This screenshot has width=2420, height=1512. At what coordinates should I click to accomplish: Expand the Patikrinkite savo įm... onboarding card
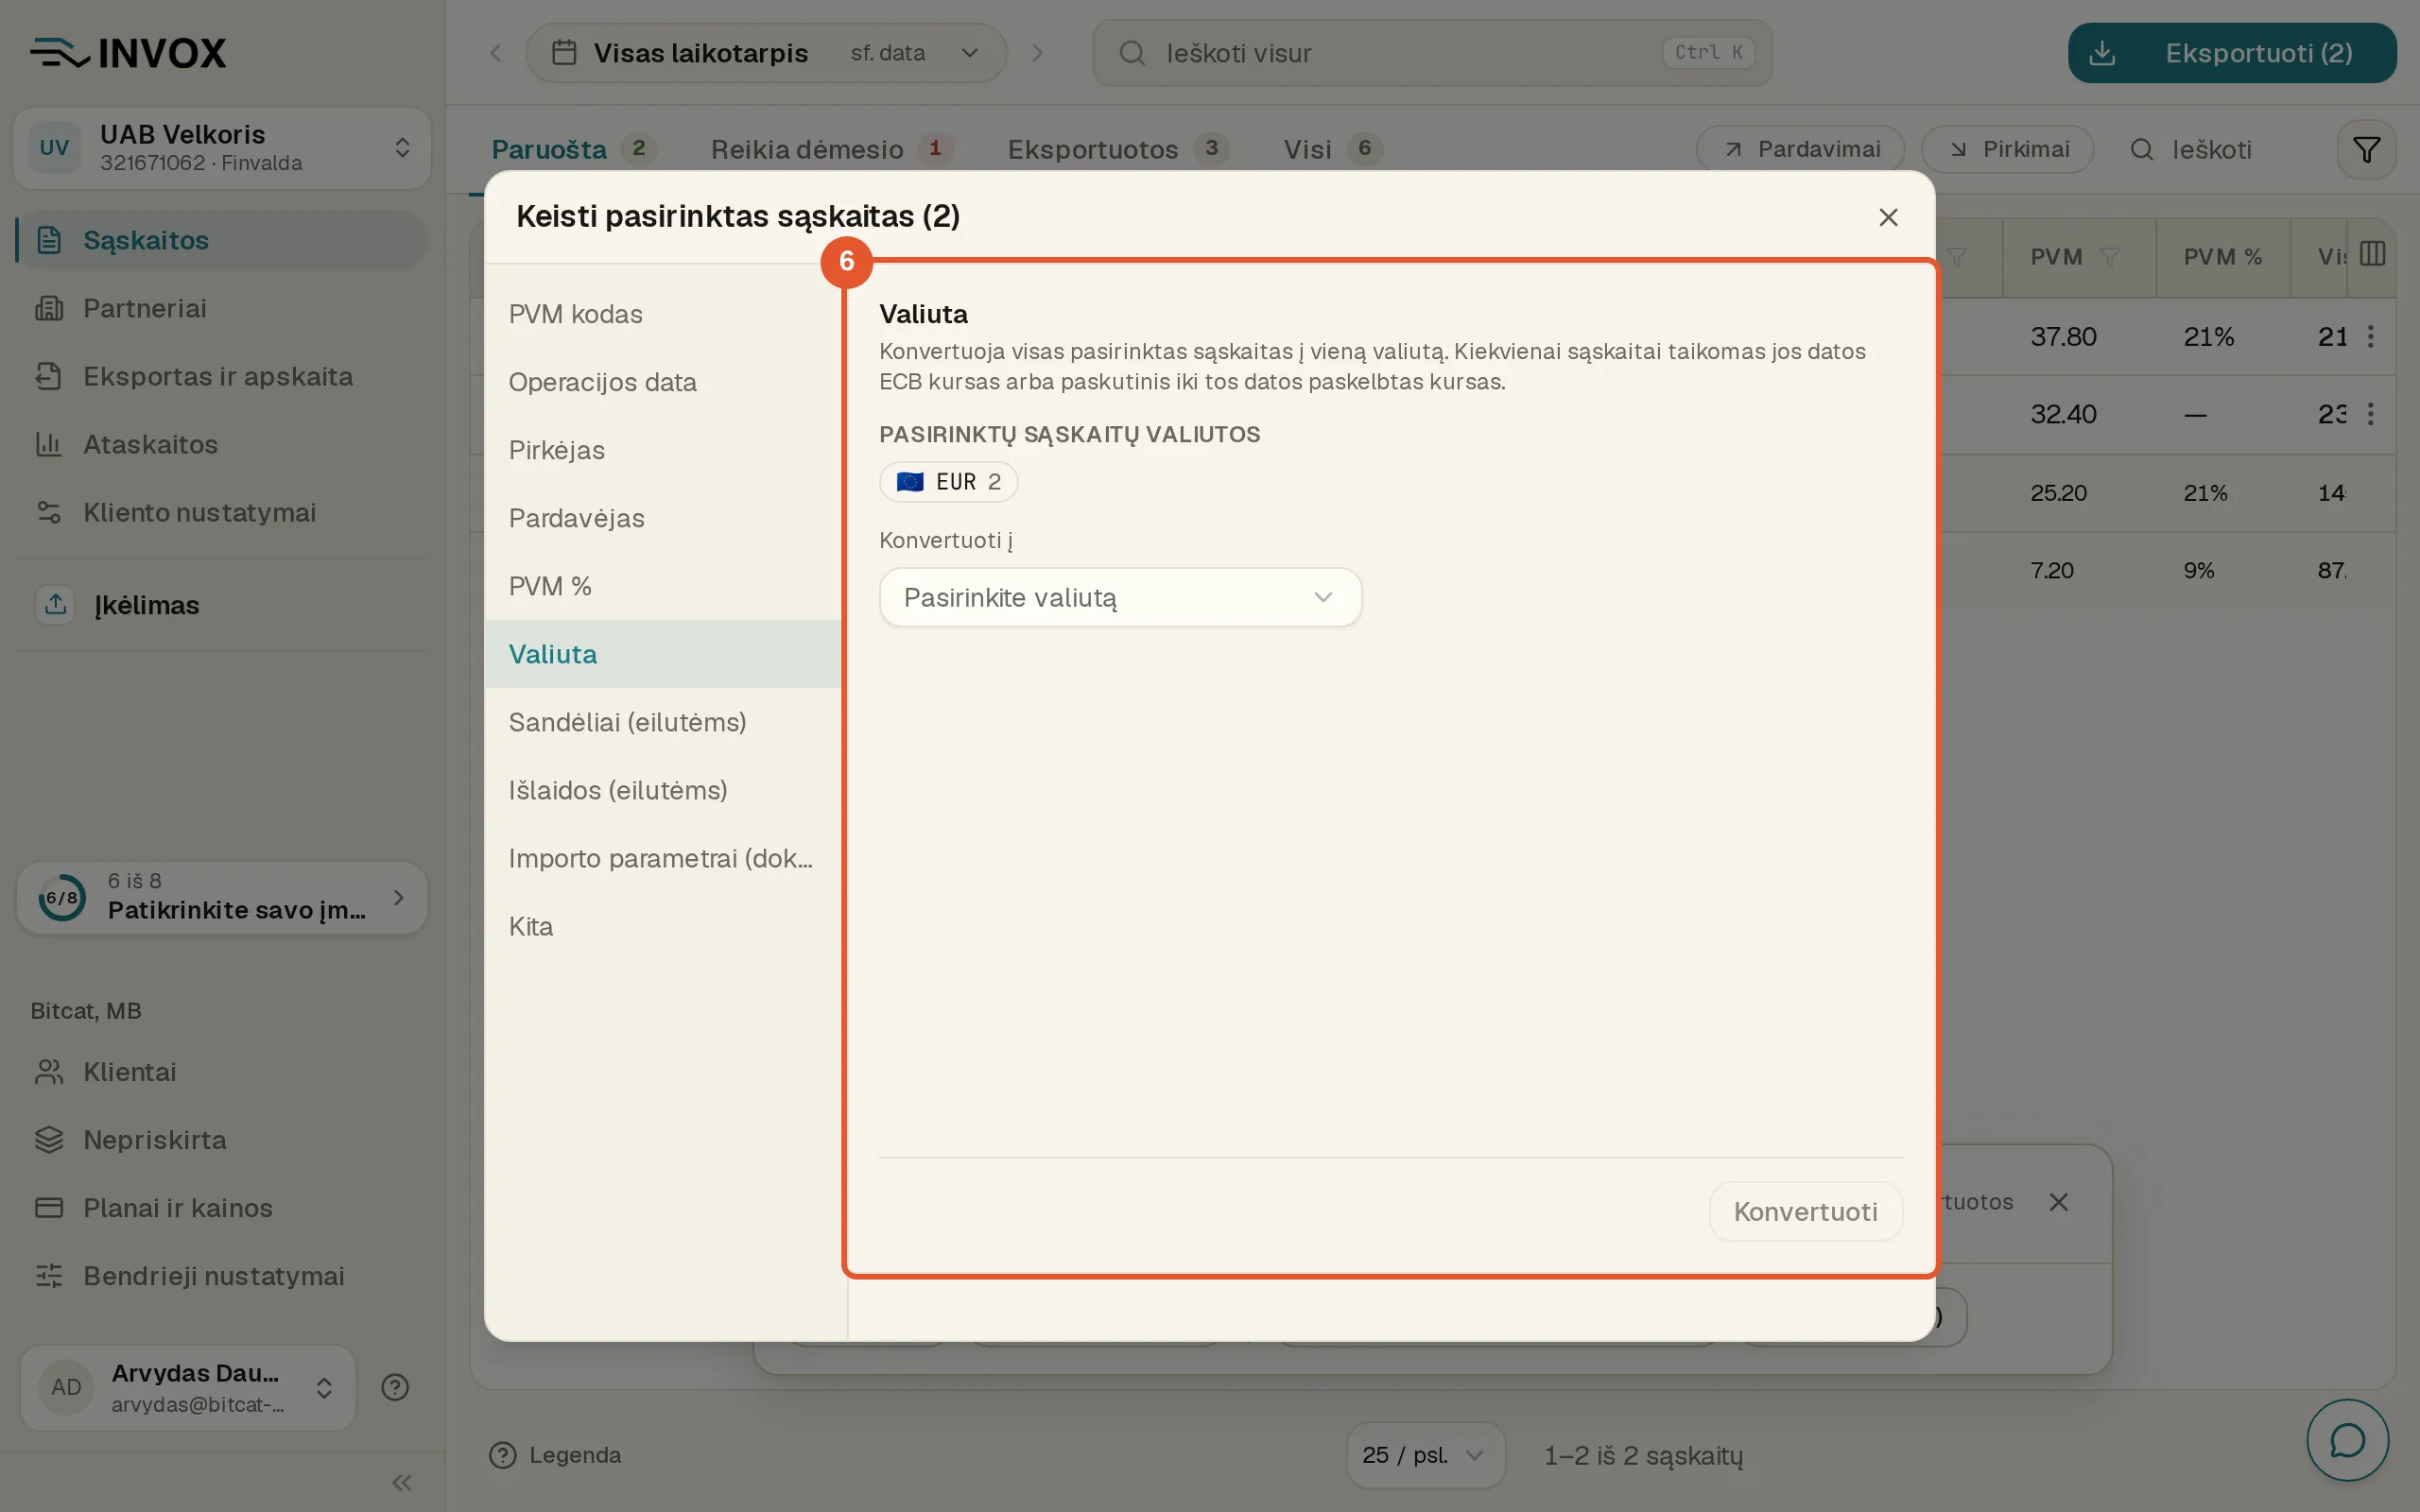click(x=222, y=897)
